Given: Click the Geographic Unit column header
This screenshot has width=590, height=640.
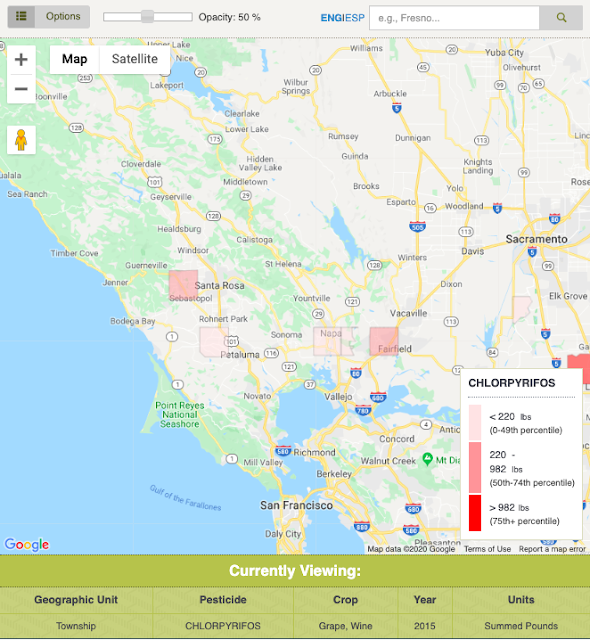Looking at the screenshot, I should pyautogui.click(x=76, y=600).
